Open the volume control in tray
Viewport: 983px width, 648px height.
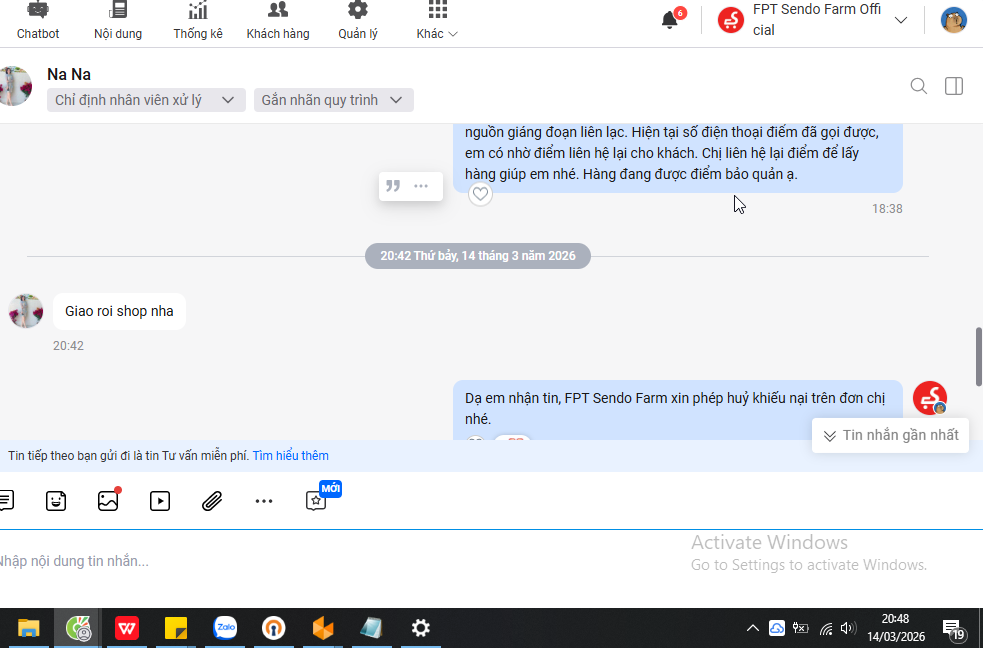point(848,628)
